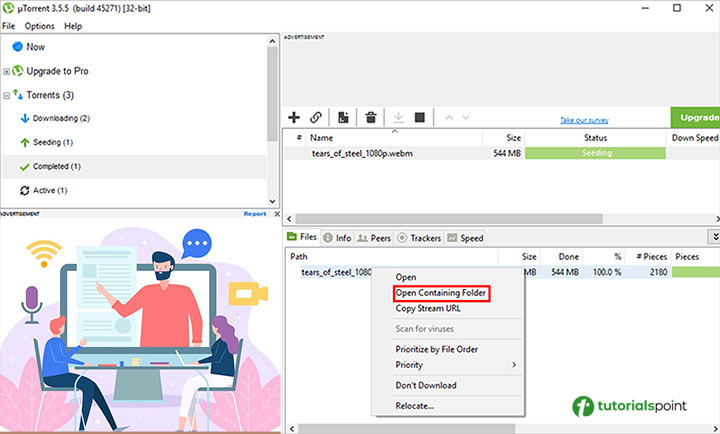
Task: Open the Take our survey link
Action: [584, 120]
